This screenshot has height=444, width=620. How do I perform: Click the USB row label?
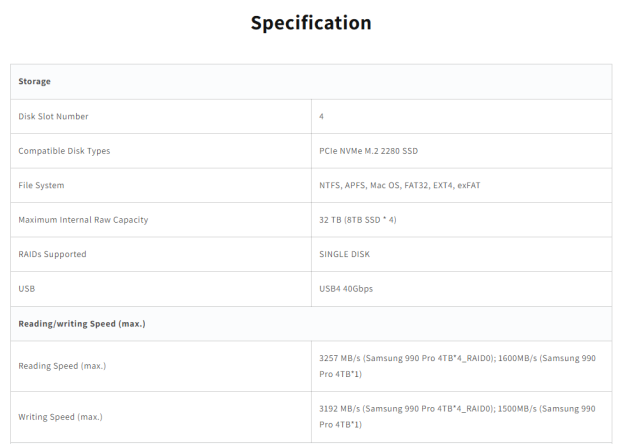pyautogui.click(x=27, y=288)
